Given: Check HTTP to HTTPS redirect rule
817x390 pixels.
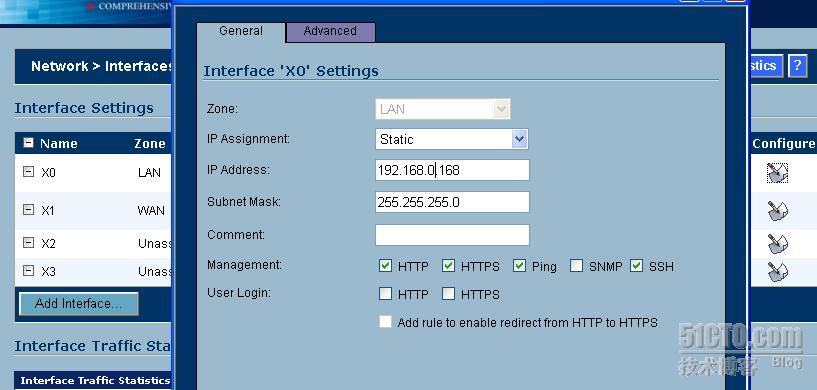Looking at the screenshot, I should tap(385, 322).
